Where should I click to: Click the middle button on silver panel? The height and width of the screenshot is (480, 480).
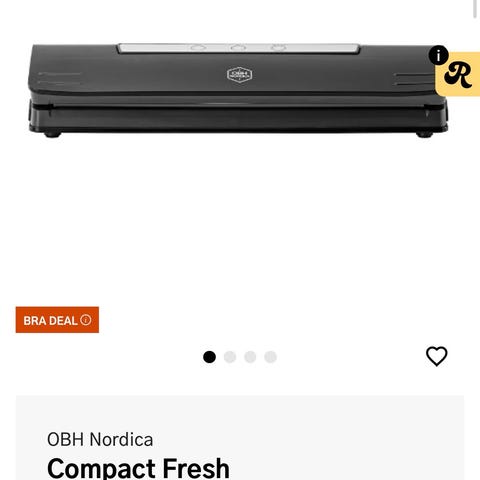point(238,48)
